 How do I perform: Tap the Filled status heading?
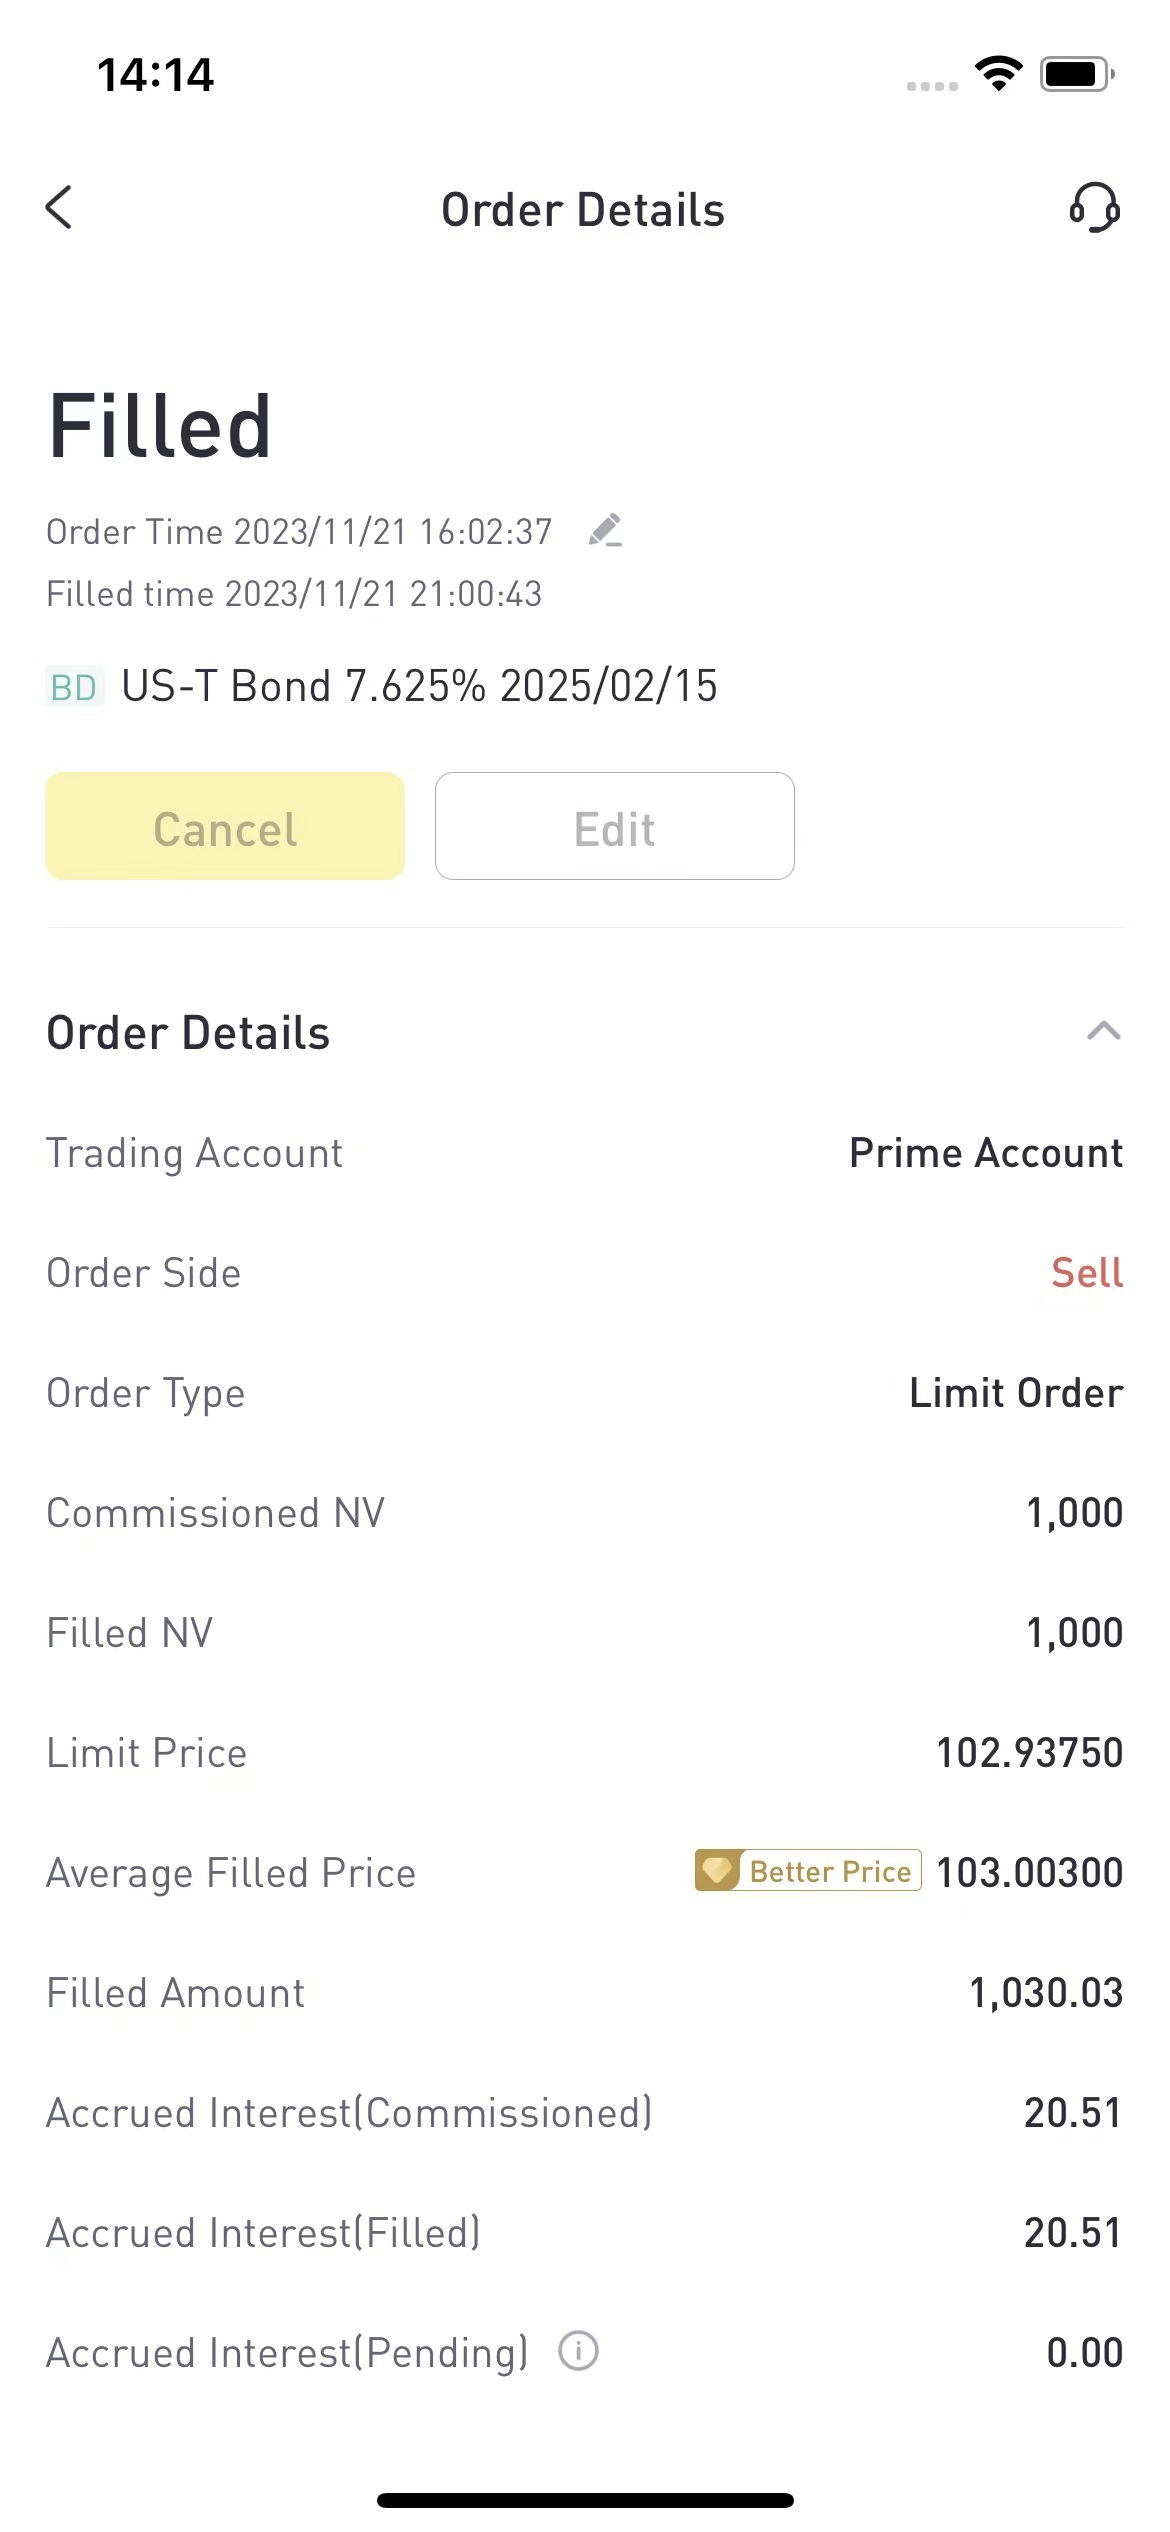pos(160,427)
